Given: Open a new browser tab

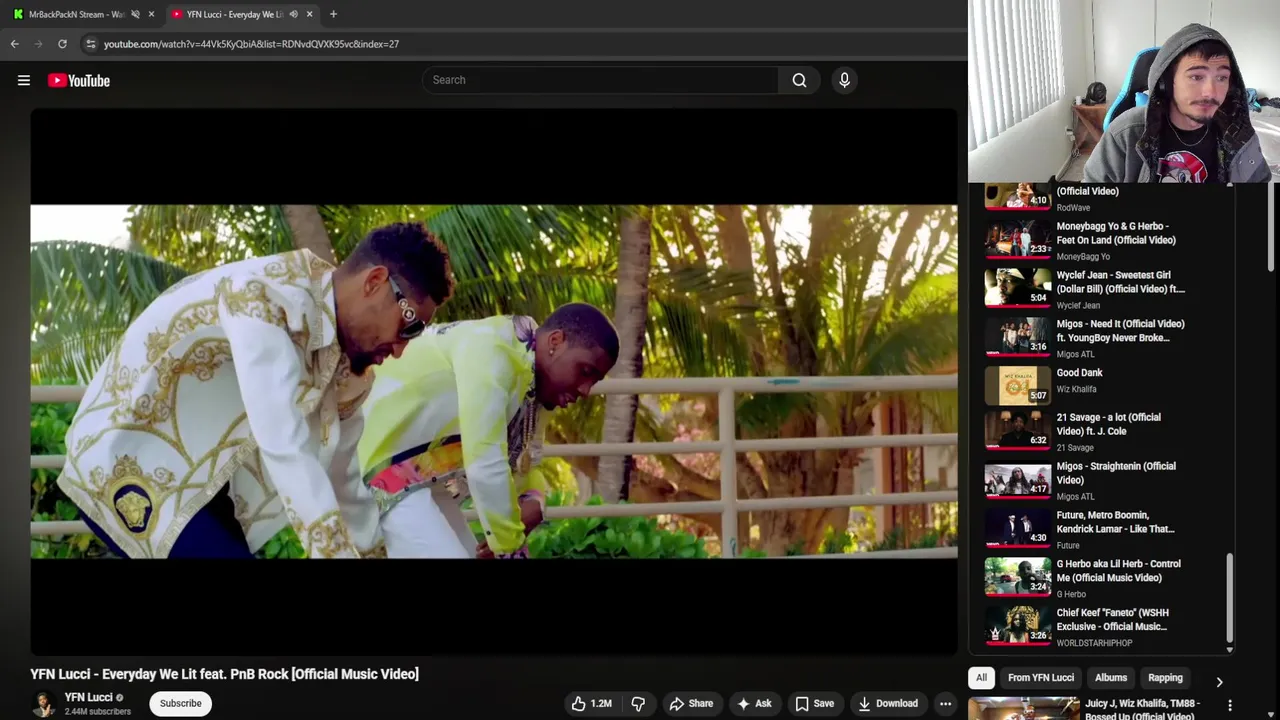Looking at the screenshot, I should click(333, 14).
